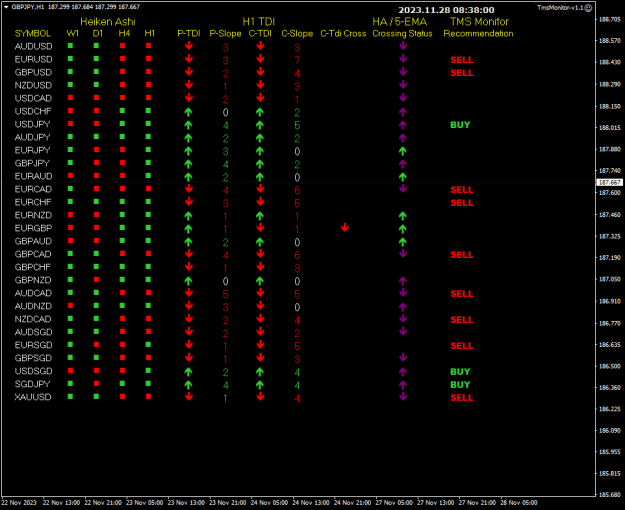This screenshot has width=625, height=510.
Task: Click the TMS Monitor heading
Action: click(479, 22)
